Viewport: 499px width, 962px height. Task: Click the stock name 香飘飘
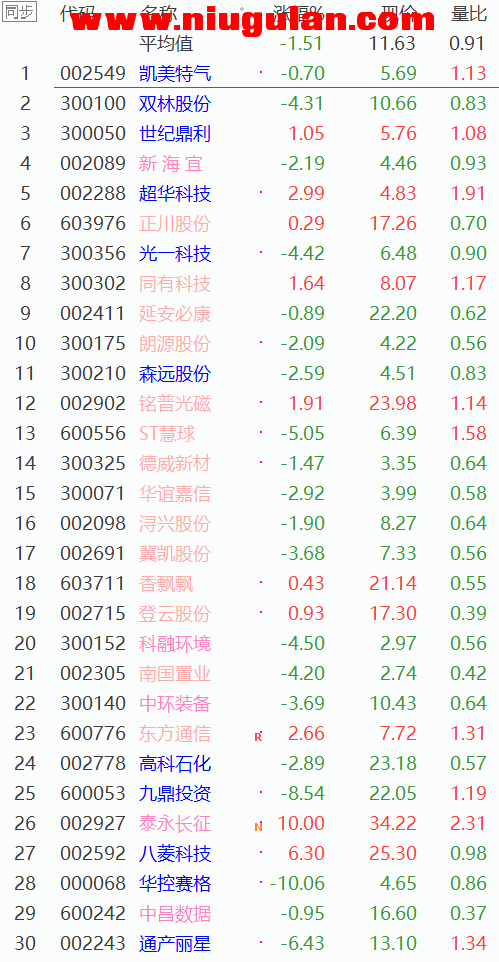[x=166, y=584]
